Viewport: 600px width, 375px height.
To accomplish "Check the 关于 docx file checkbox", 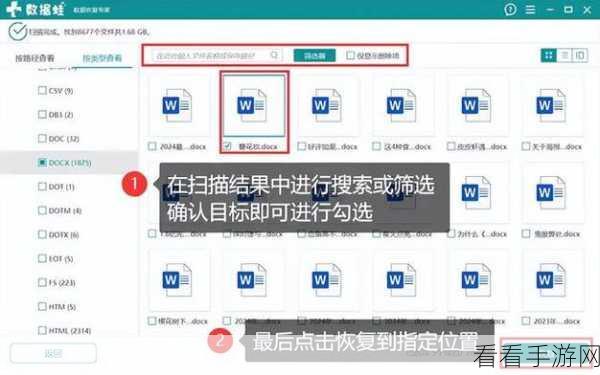I will 526,146.
